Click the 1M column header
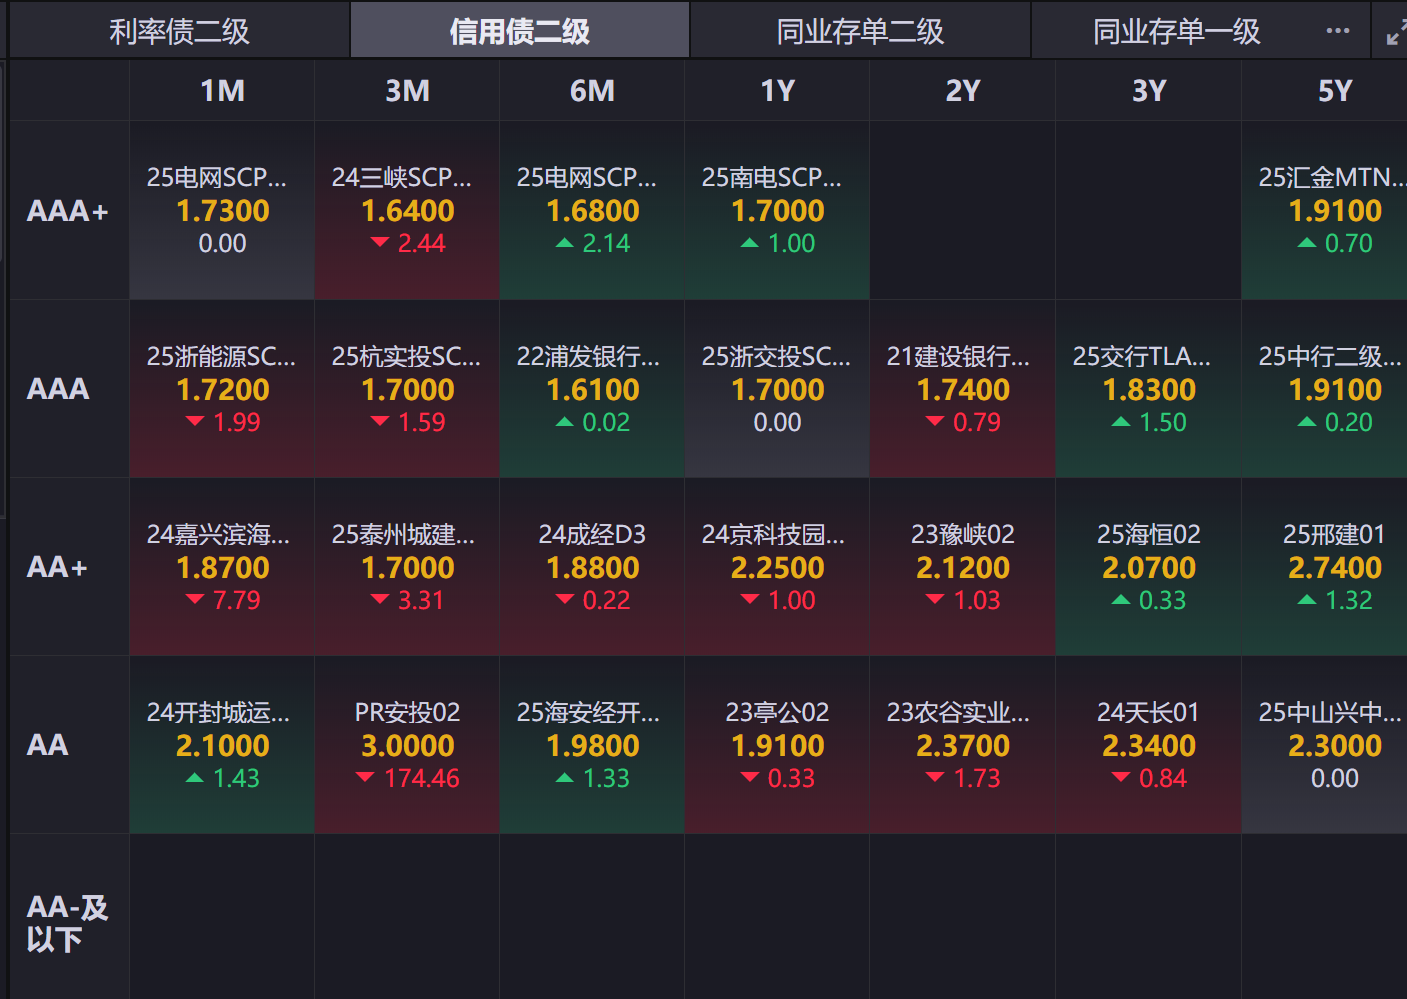The image size is (1407, 999). click(x=222, y=91)
